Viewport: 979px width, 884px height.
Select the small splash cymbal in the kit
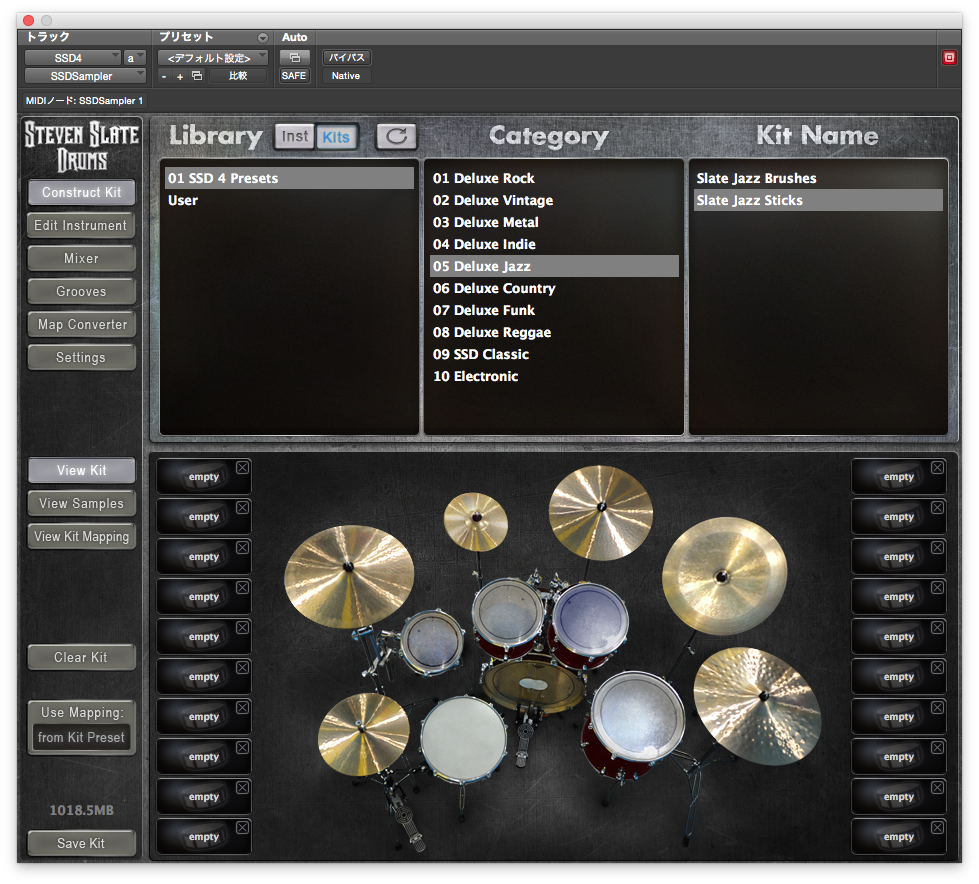[x=476, y=521]
